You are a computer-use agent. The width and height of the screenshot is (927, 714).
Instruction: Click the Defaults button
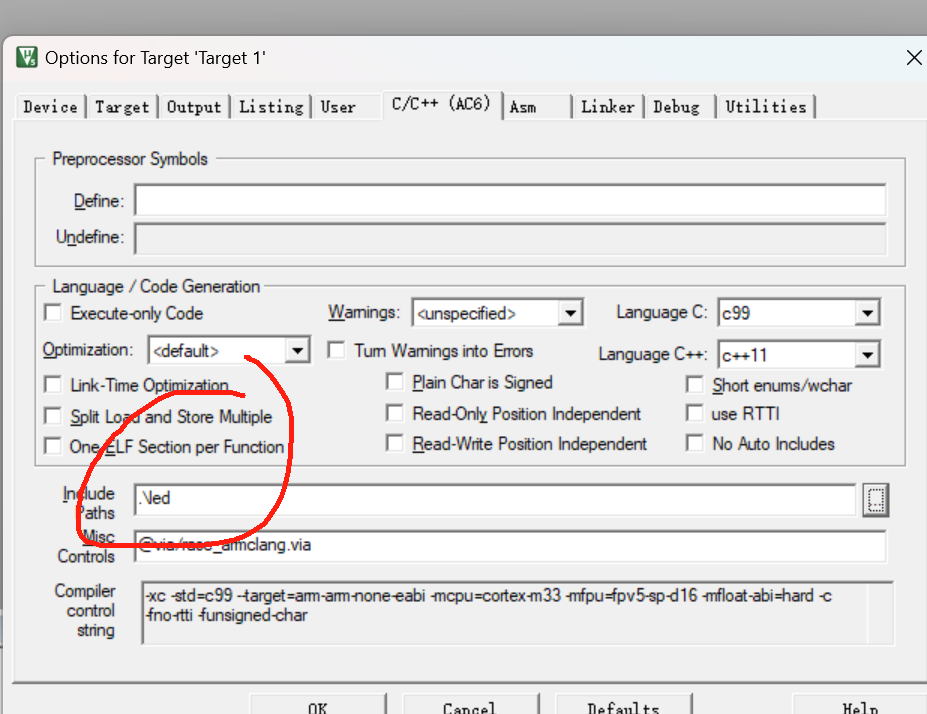click(x=623, y=706)
